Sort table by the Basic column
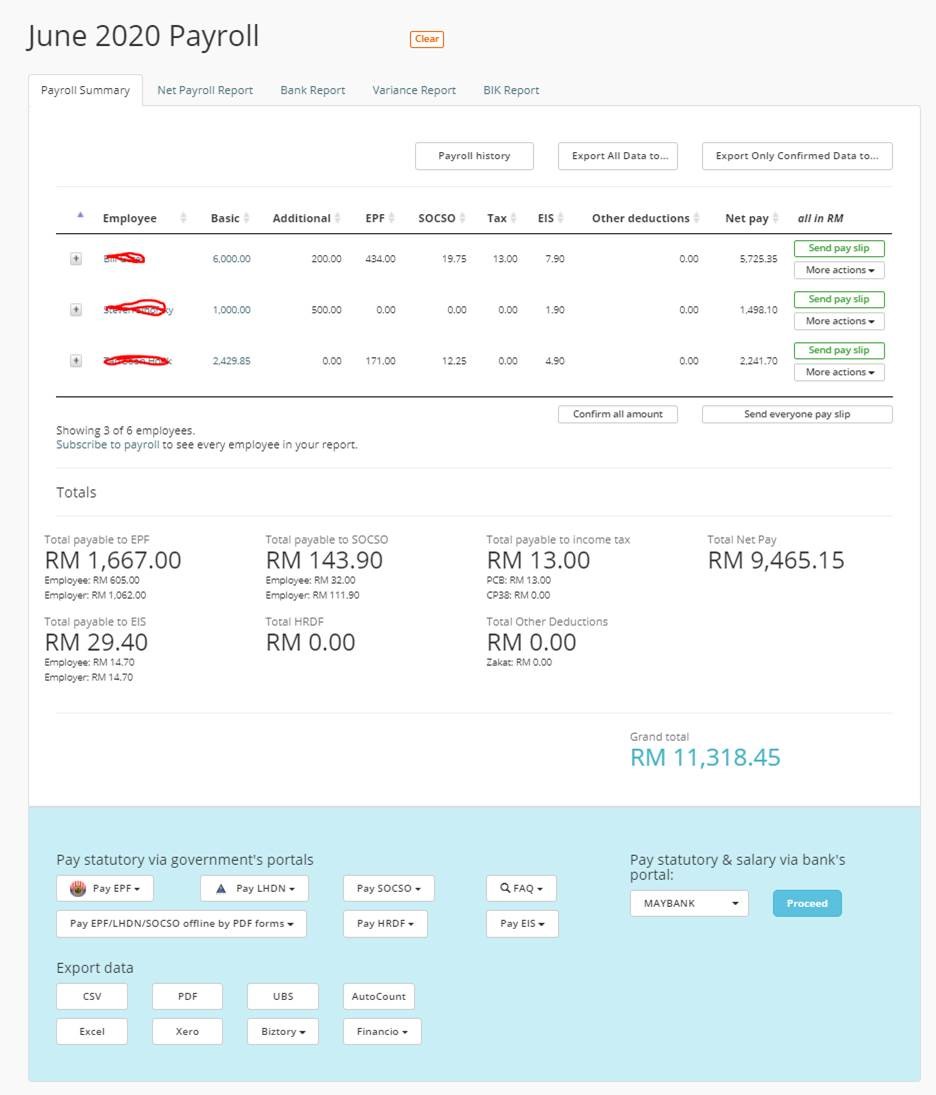Screen dimensions: 936x1095 [225, 218]
